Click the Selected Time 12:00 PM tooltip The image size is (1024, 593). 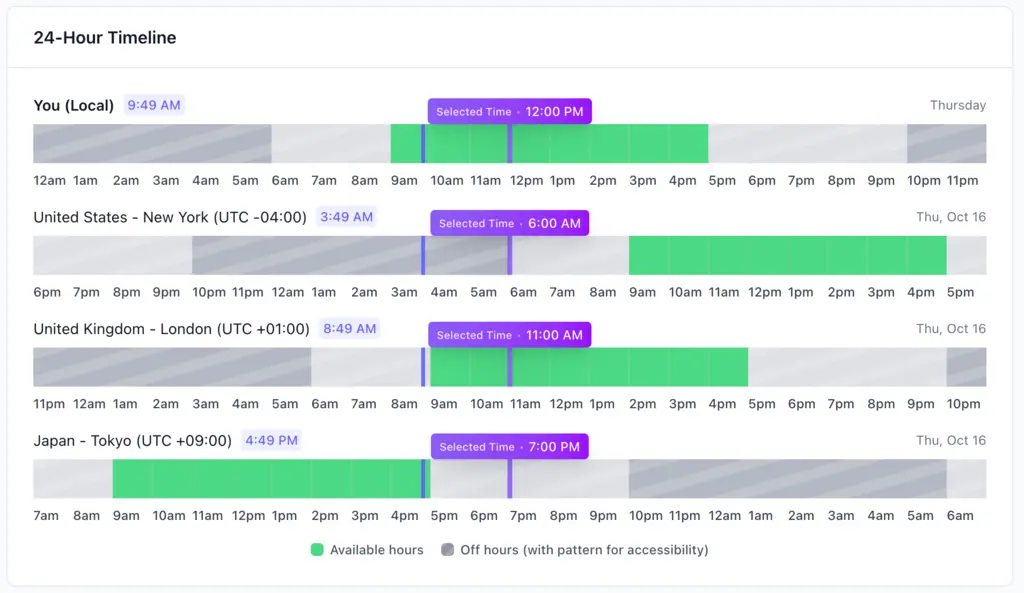(509, 112)
